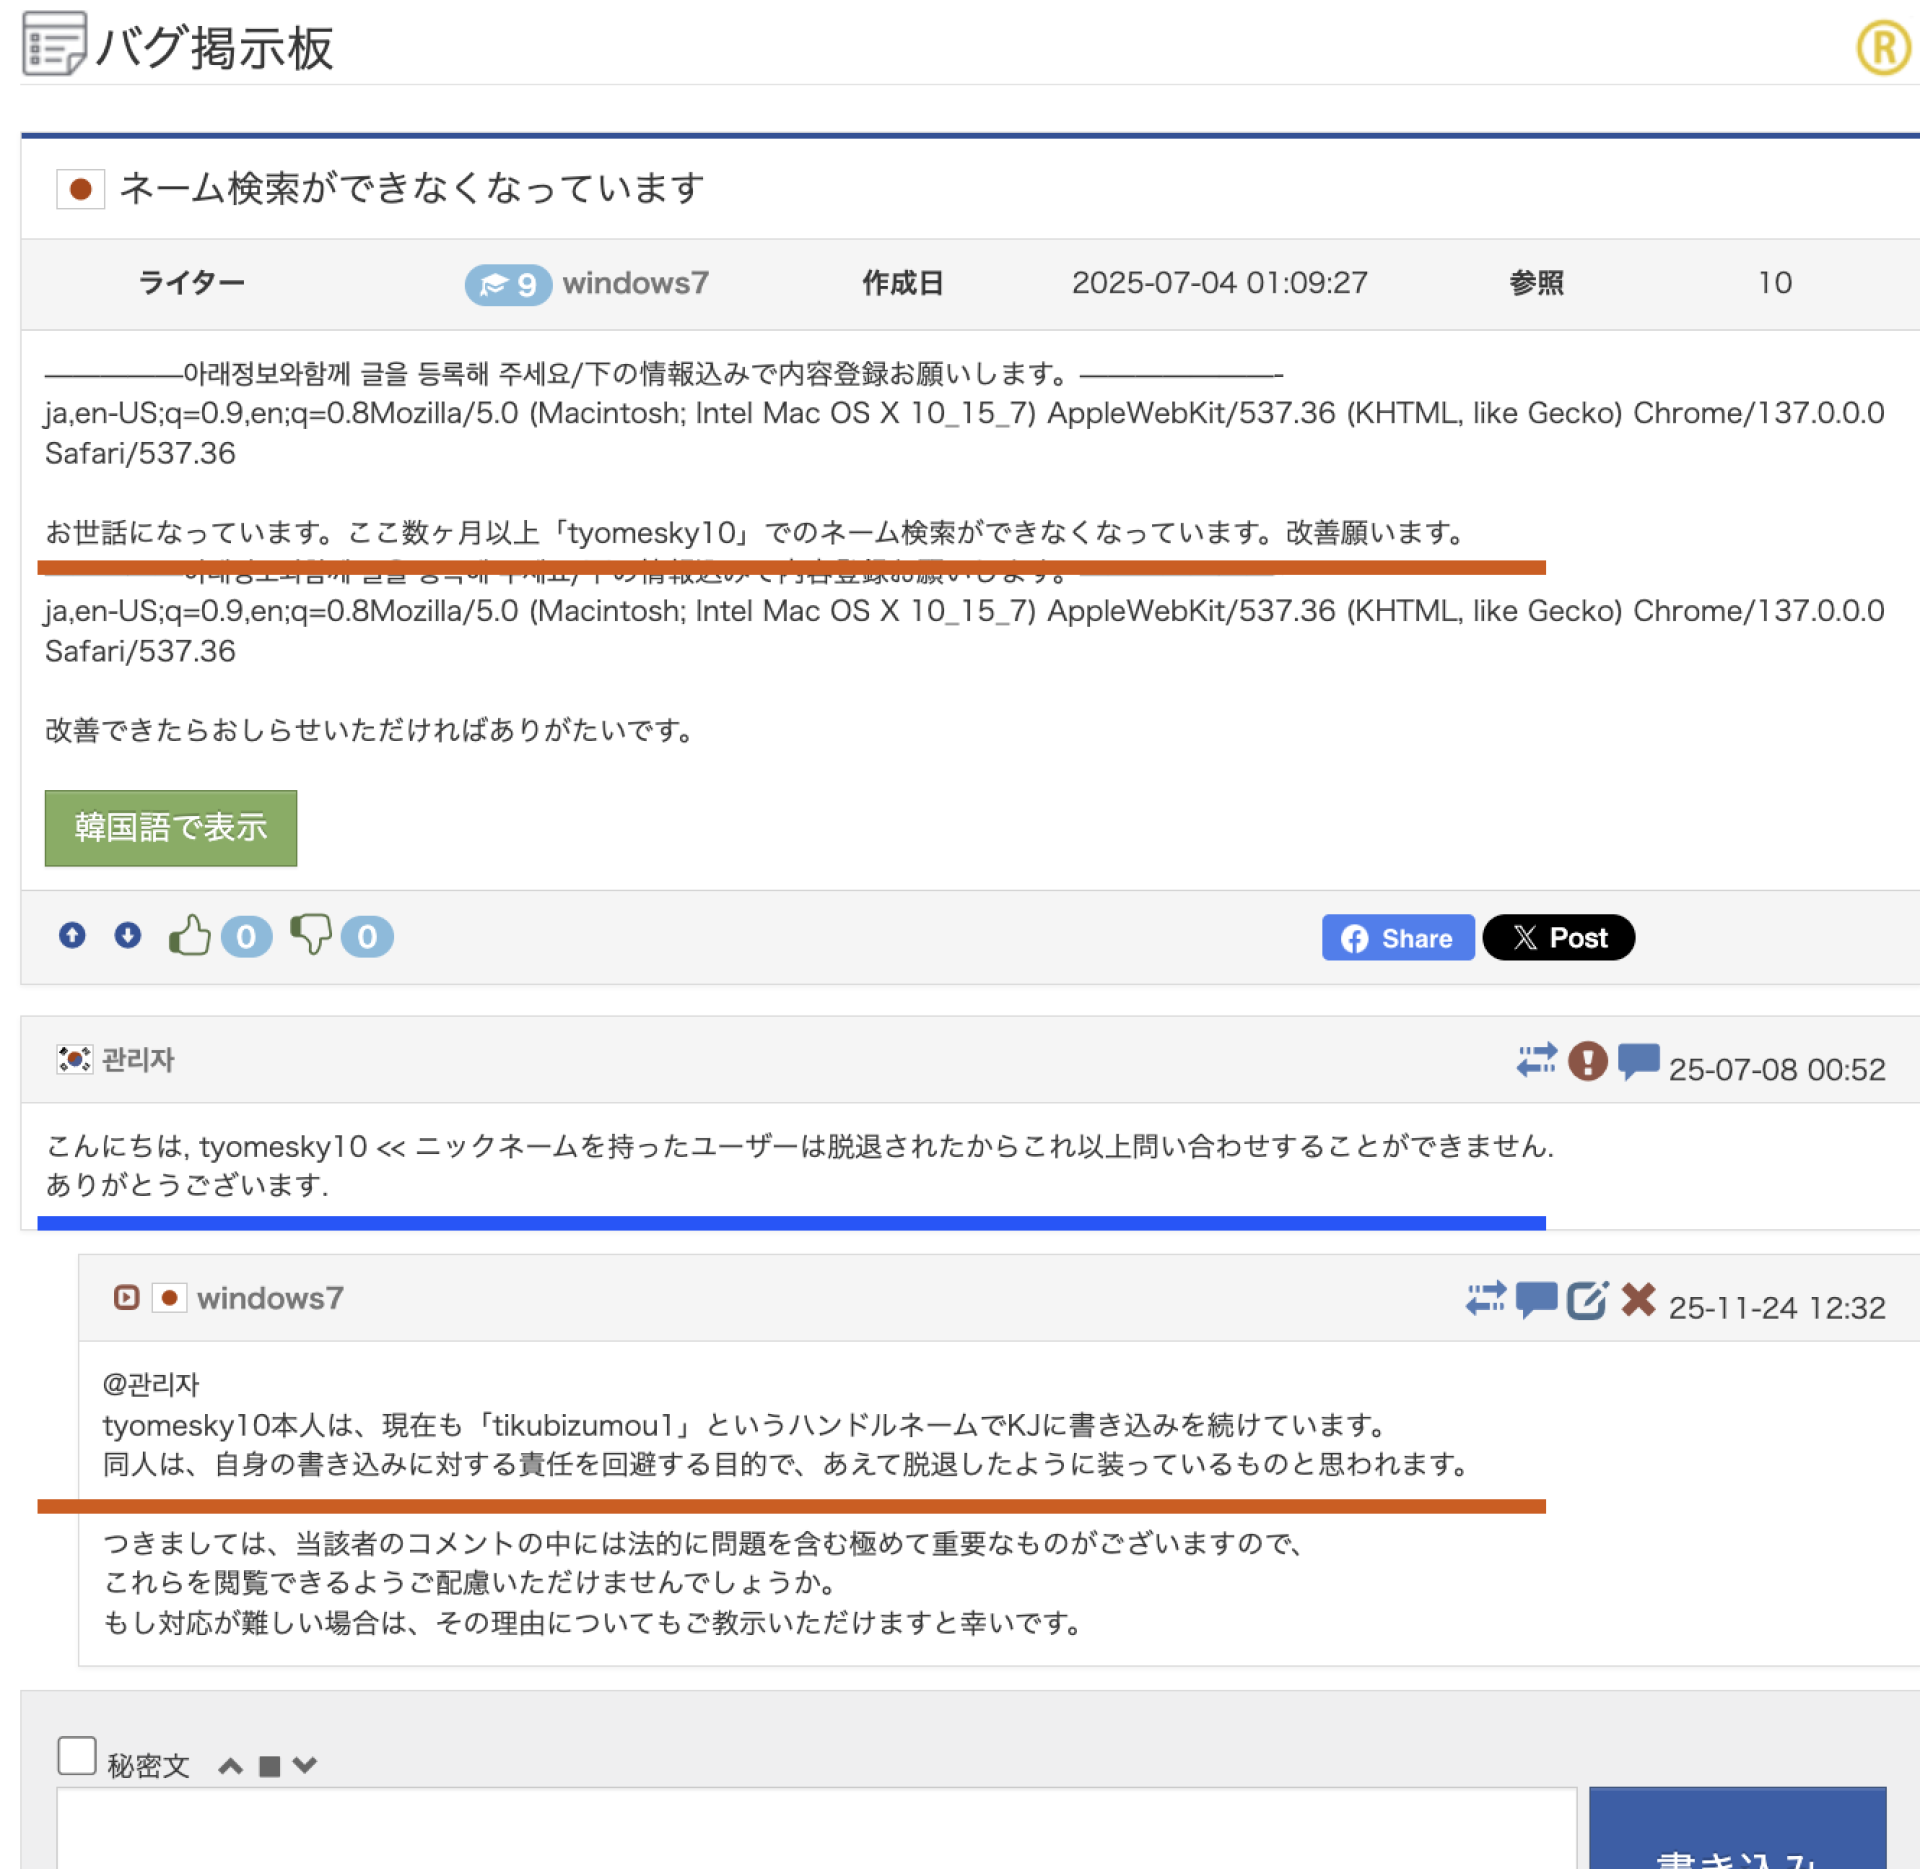Image resolution: width=1920 pixels, height=1869 pixels.
Task: Share post on Facebook
Action: (x=1397, y=938)
